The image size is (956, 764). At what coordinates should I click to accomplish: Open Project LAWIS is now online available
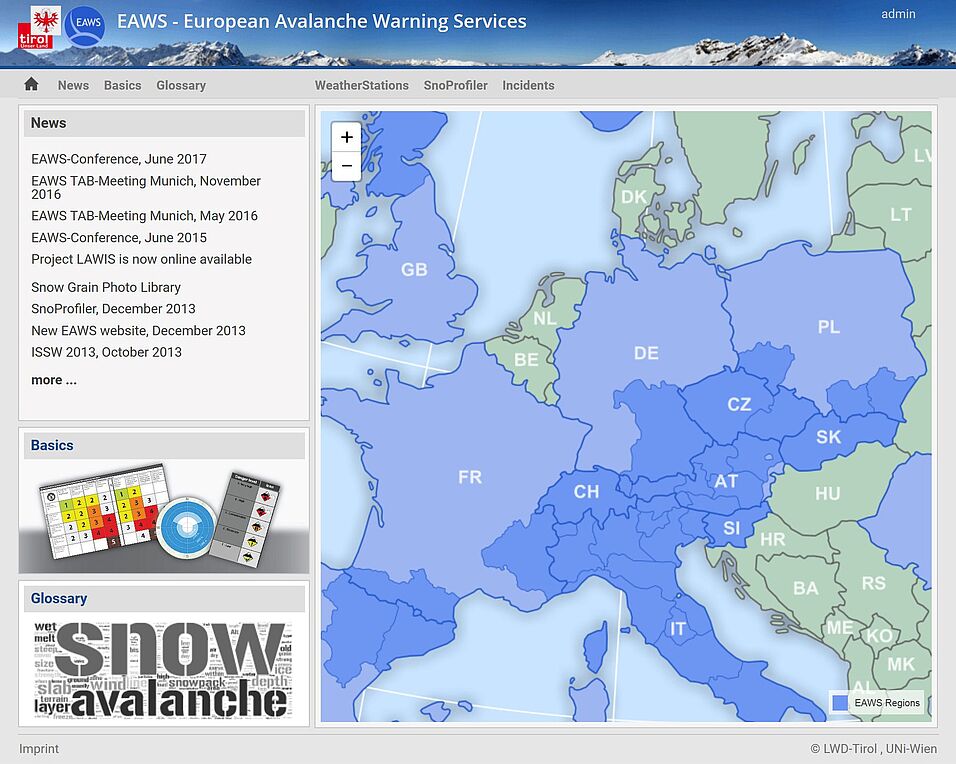click(x=141, y=259)
